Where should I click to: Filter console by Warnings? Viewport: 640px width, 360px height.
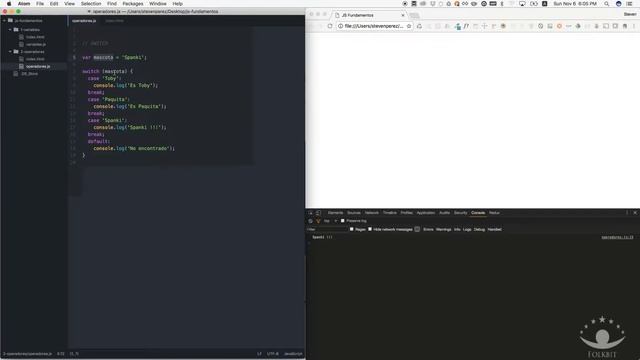(x=443, y=229)
